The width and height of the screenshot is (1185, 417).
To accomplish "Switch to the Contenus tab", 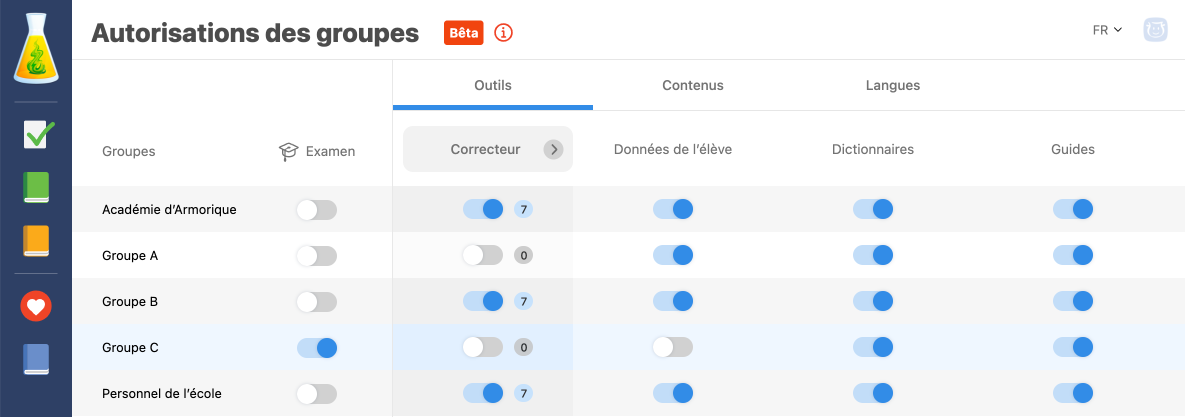I will (692, 86).
